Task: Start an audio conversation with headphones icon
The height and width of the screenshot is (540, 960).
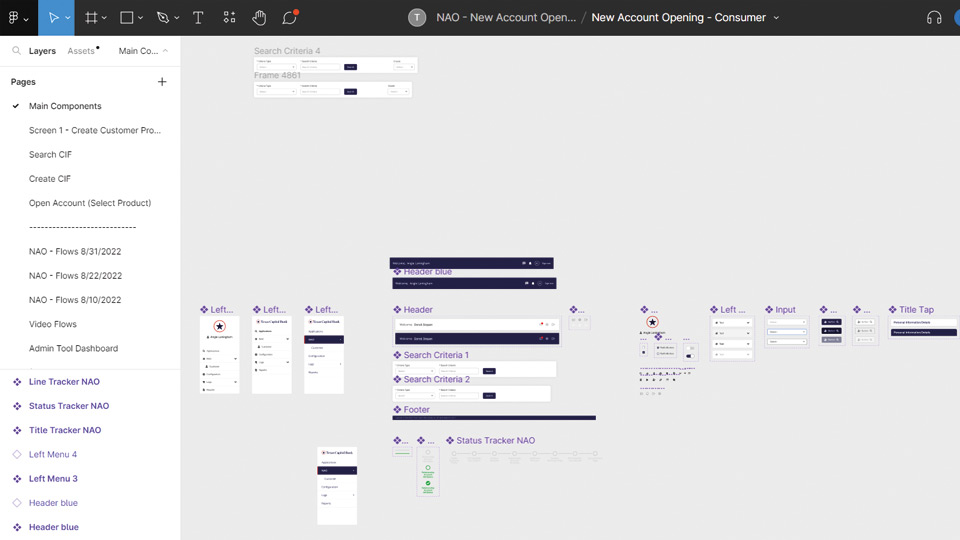Action: click(934, 18)
